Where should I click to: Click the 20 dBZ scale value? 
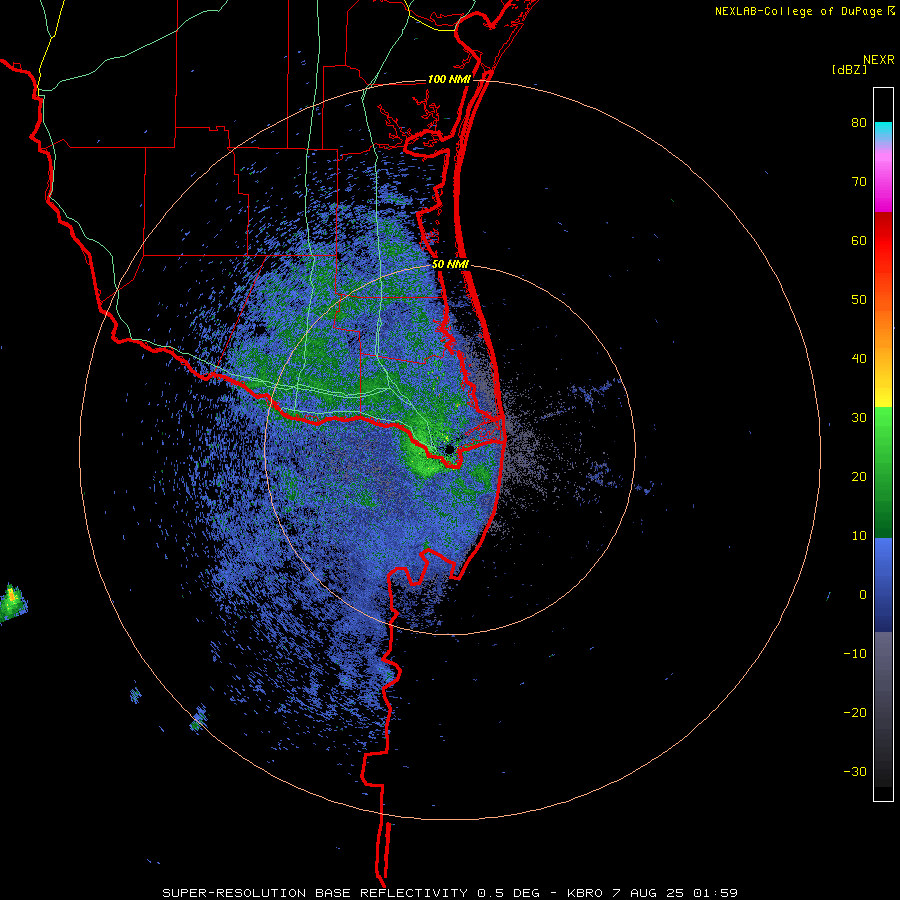click(859, 476)
